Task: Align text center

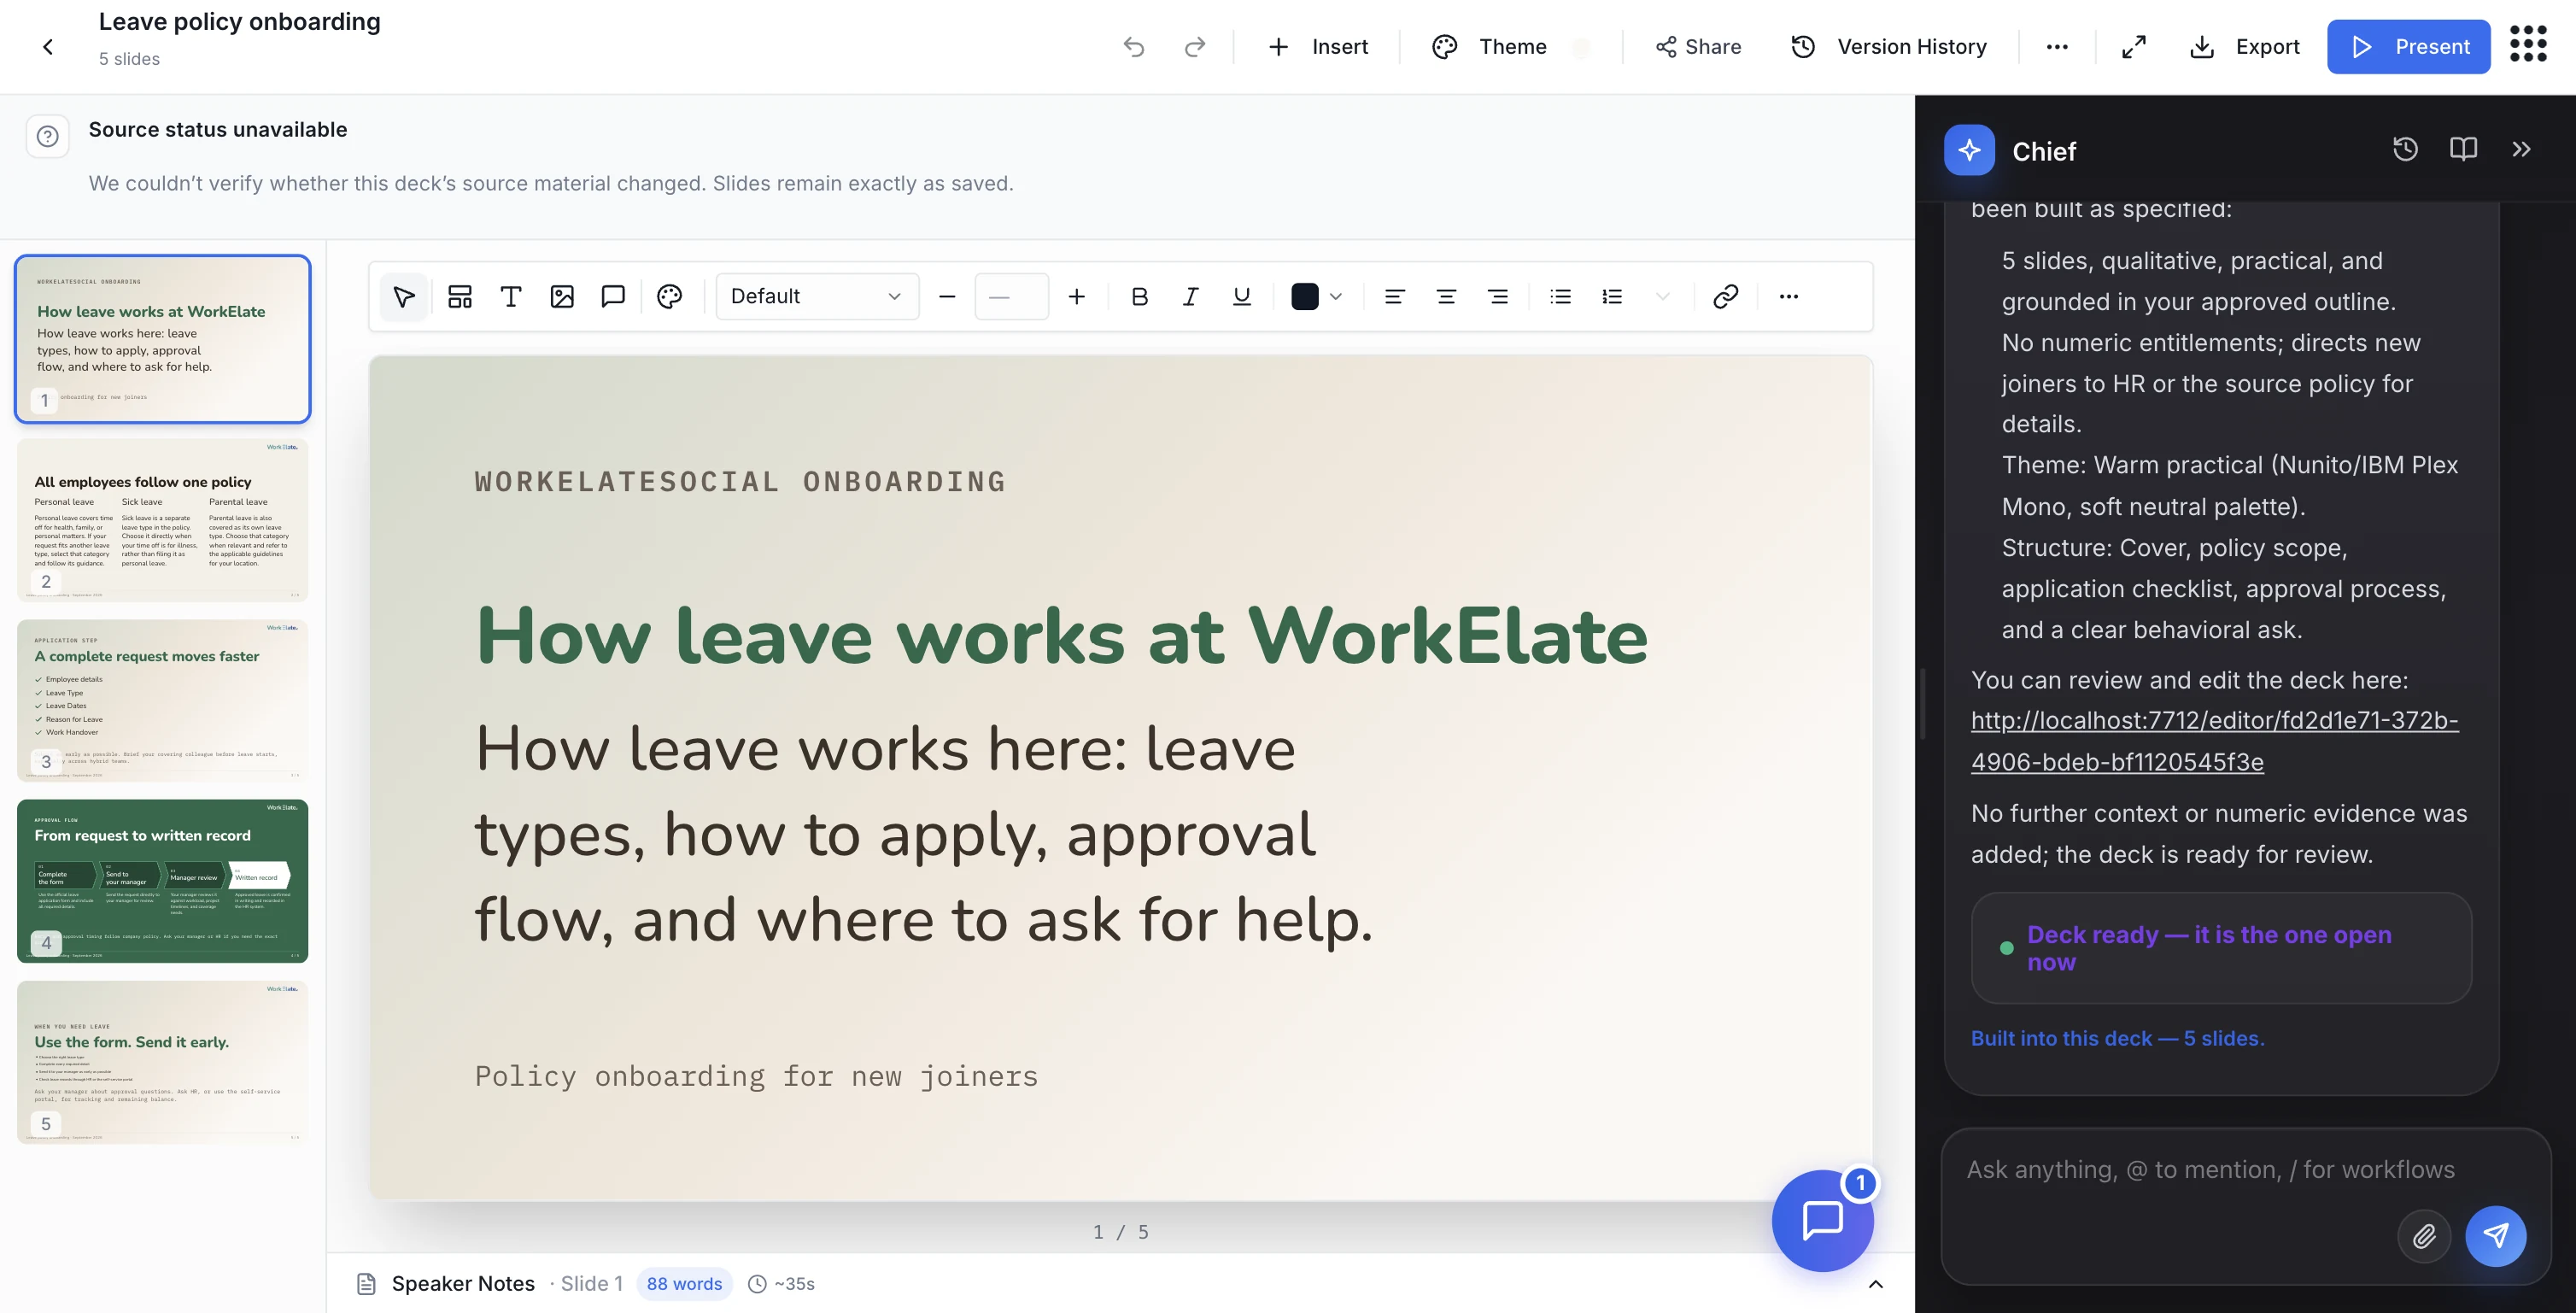Action: tap(1446, 296)
